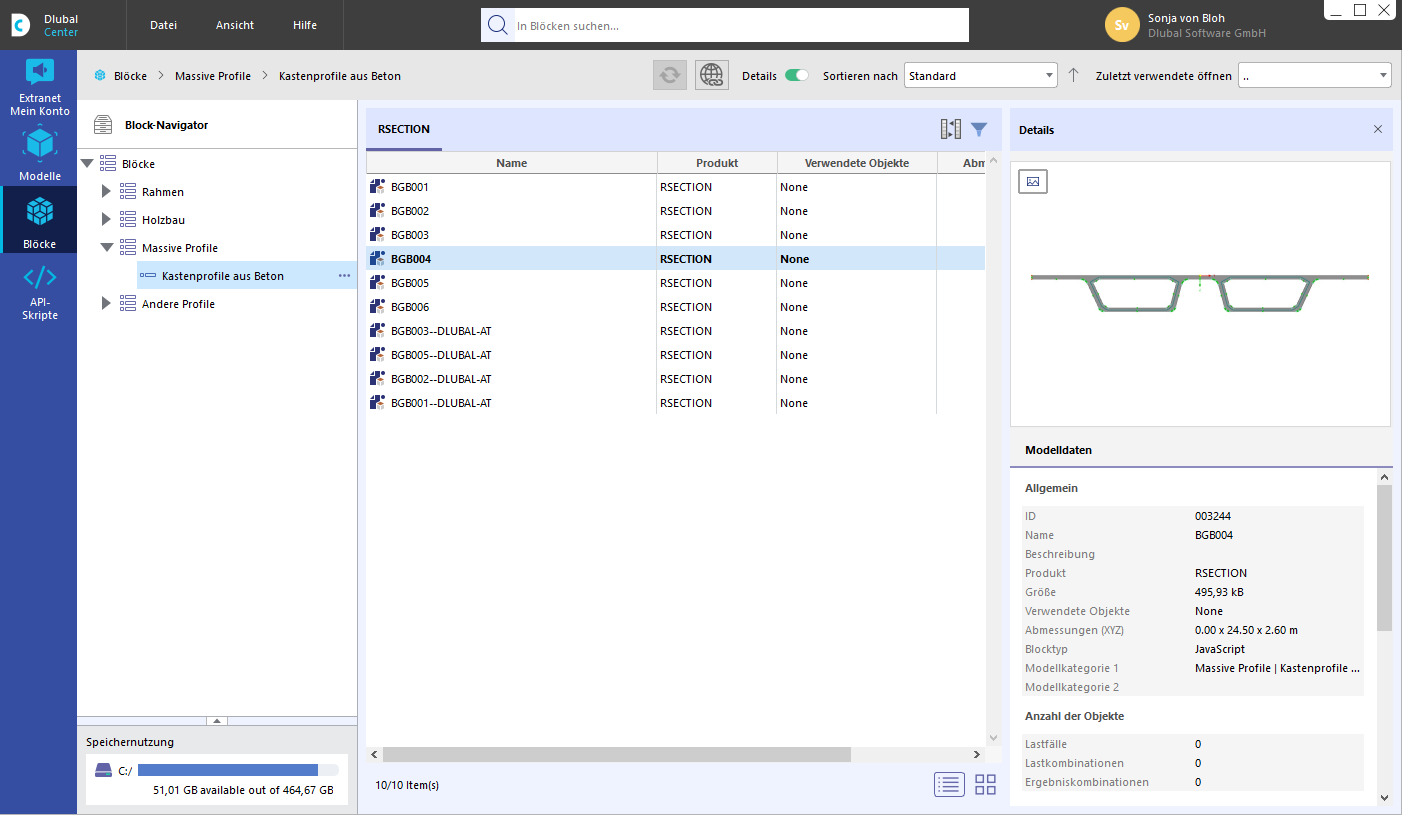Viewport: 1402px width, 815px height.
Task: Click the C:/ drive icon
Action: point(103,770)
